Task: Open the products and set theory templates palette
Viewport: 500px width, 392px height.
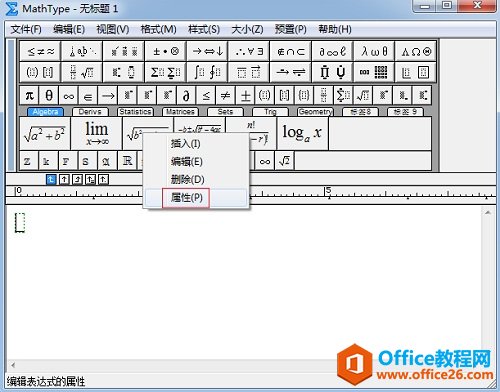Action: click(332, 72)
